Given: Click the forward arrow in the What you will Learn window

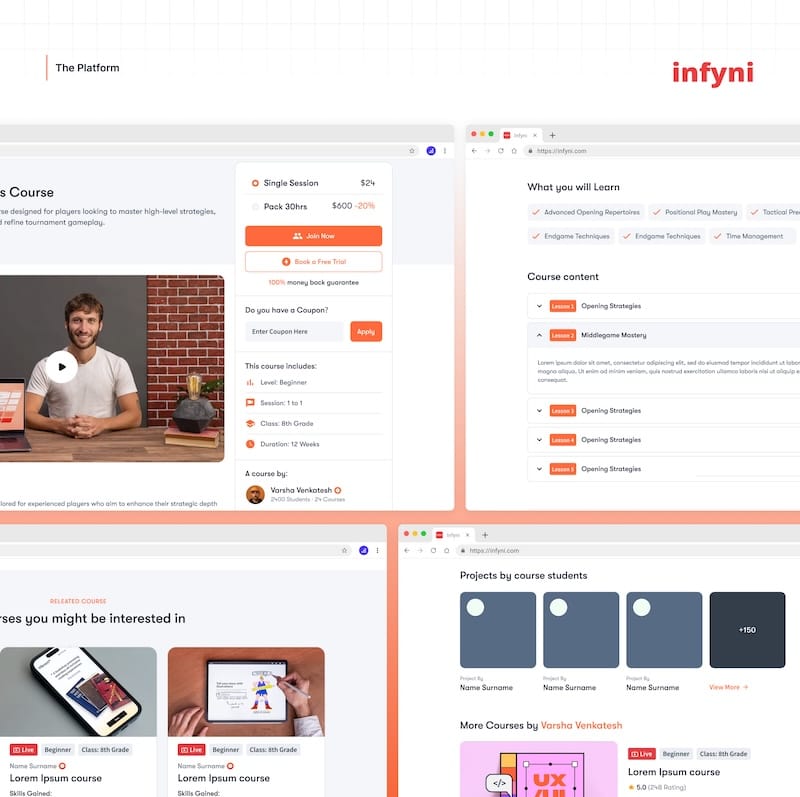Looking at the screenshot, I should pos(488,151).
